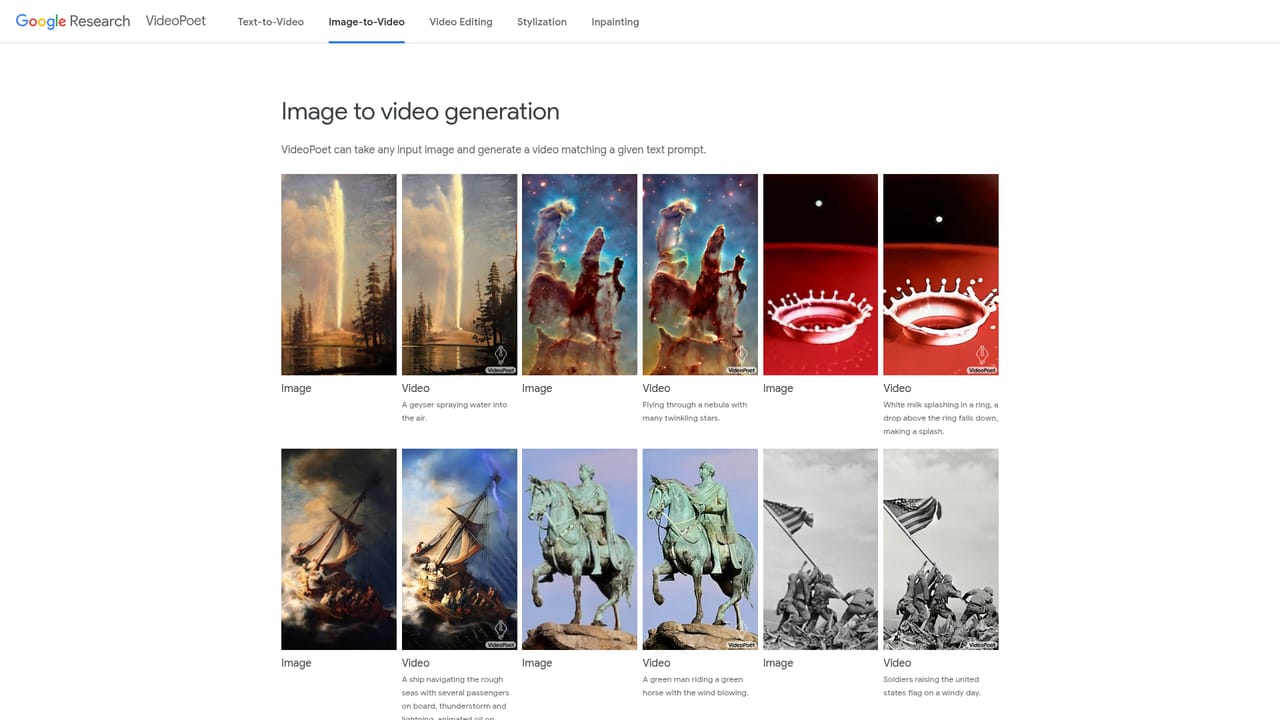Play the flying-through-nebula video

(700, 275)
